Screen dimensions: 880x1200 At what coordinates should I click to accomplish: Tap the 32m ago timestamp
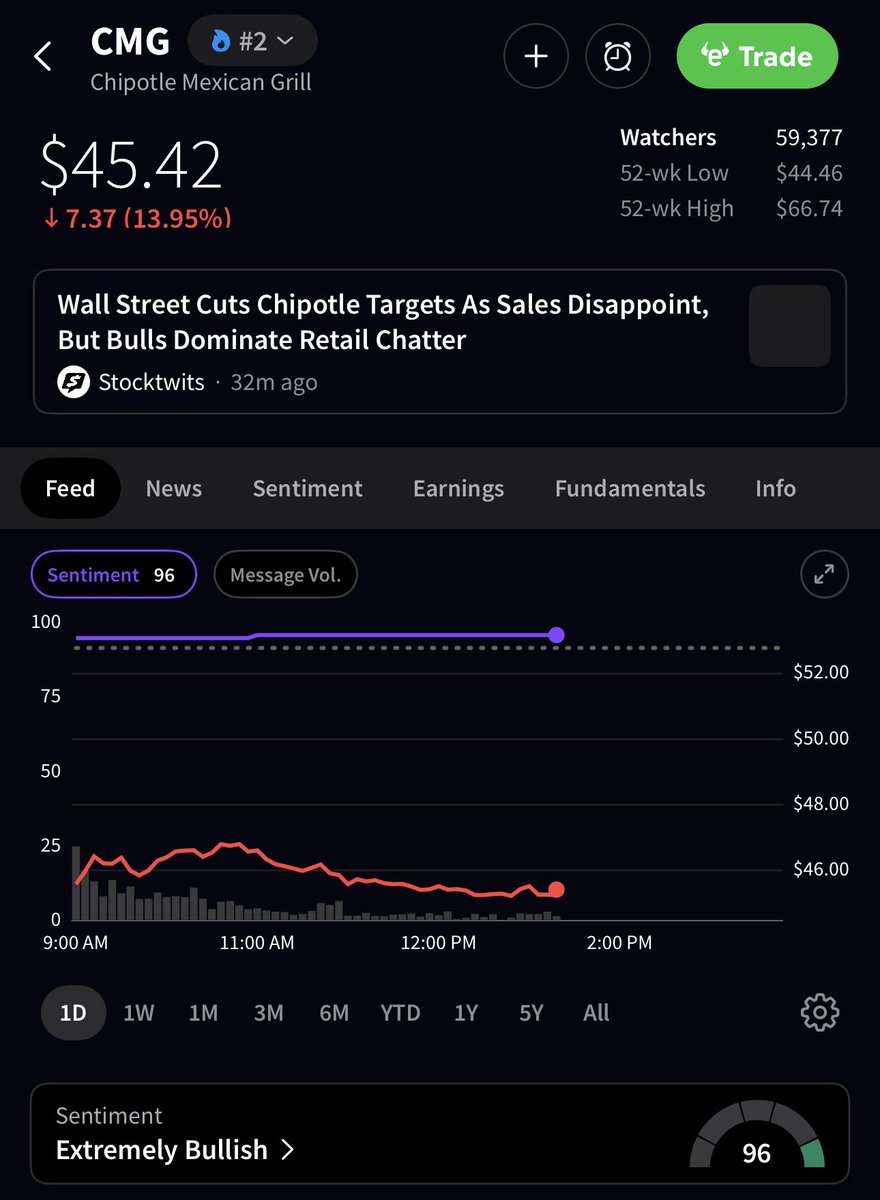tap(274, 382)
